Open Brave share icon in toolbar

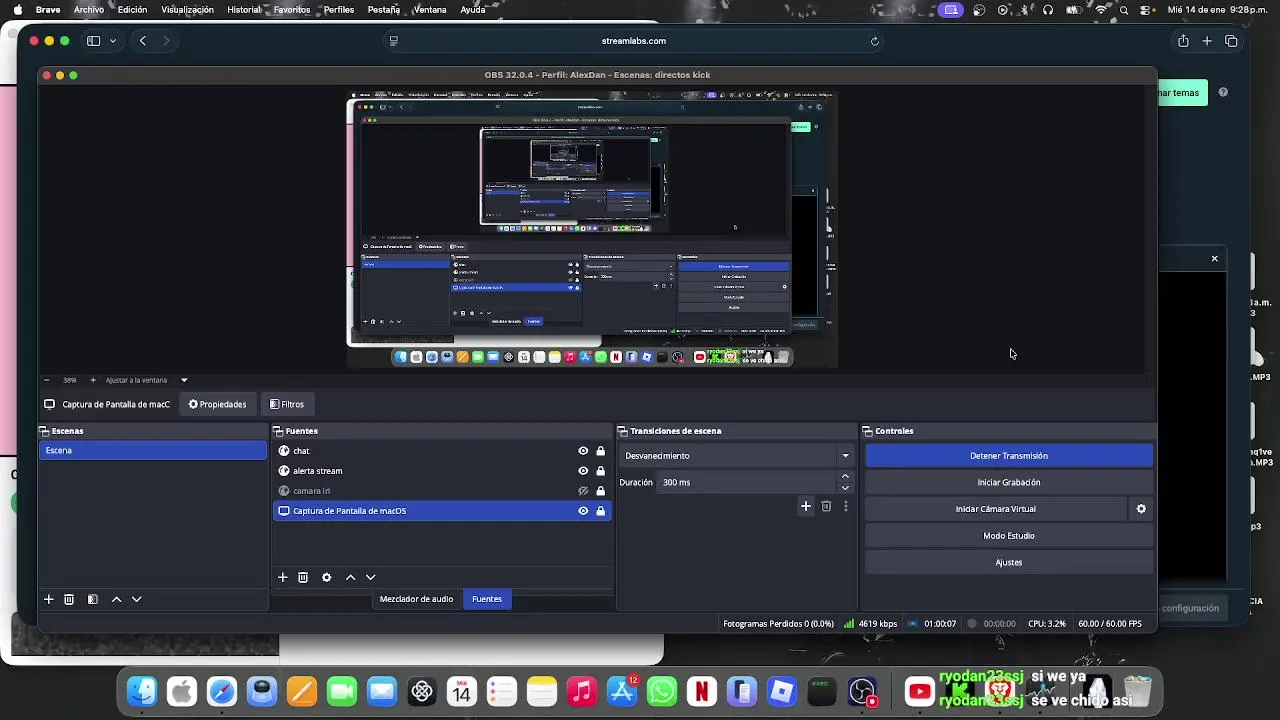[x=1183, y=41]
